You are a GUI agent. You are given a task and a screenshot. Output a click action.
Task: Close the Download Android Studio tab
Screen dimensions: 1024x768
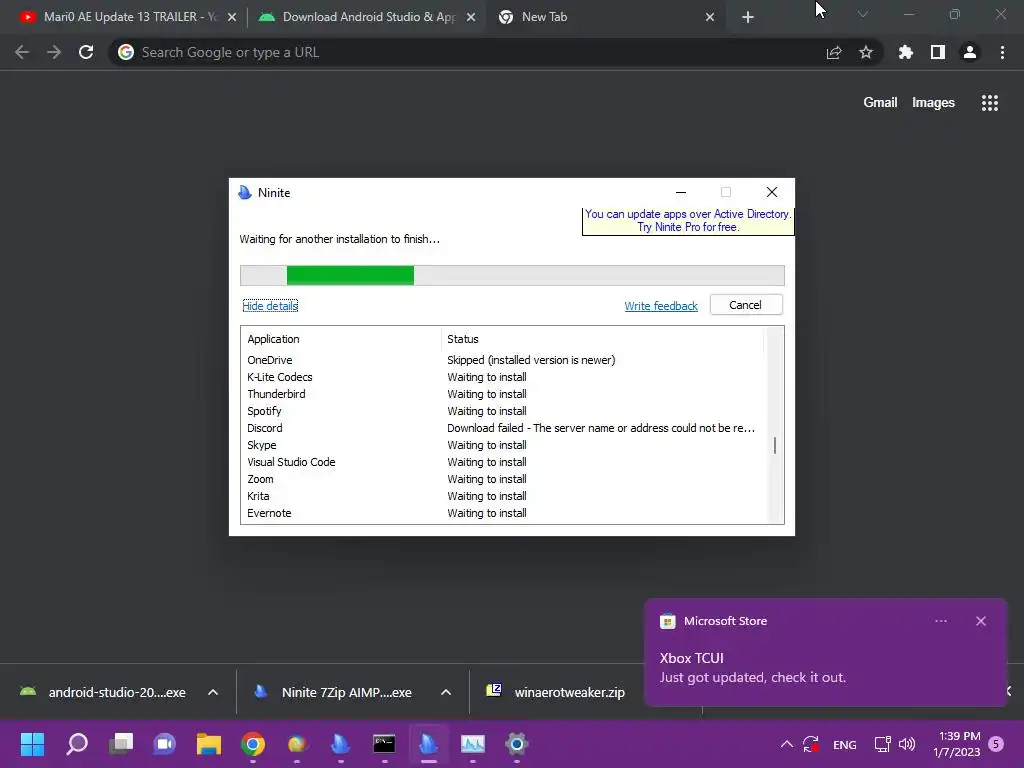click(471, 17)
